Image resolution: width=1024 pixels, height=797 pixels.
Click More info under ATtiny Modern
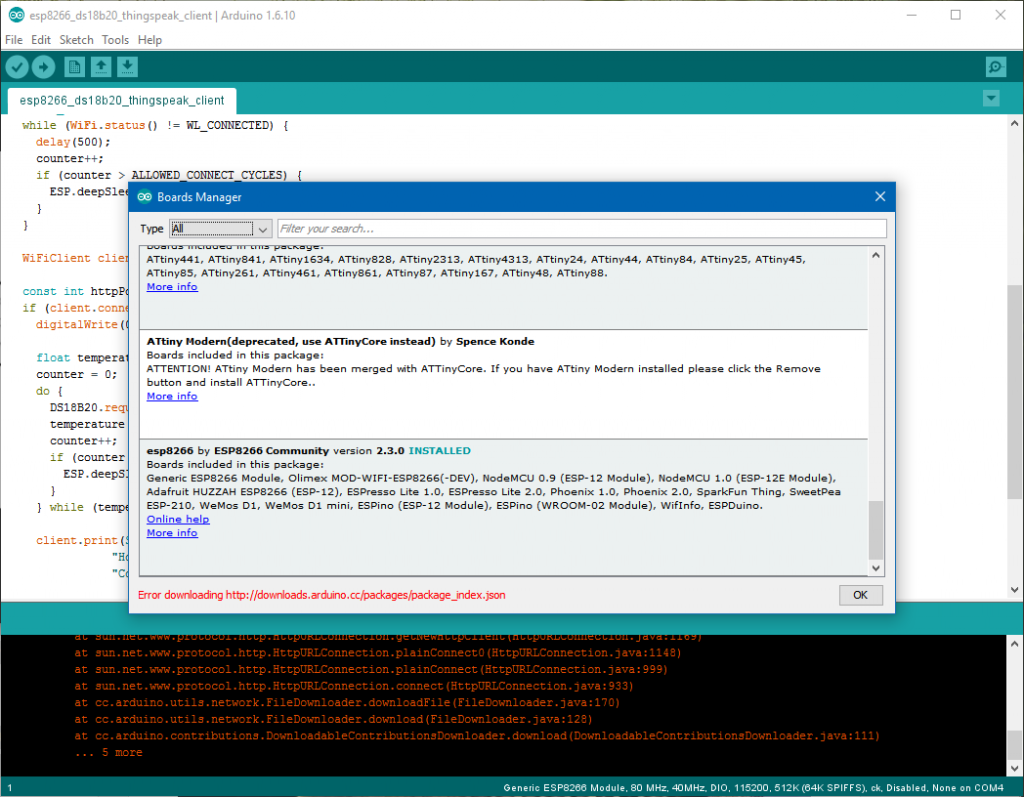pos(172,396)
